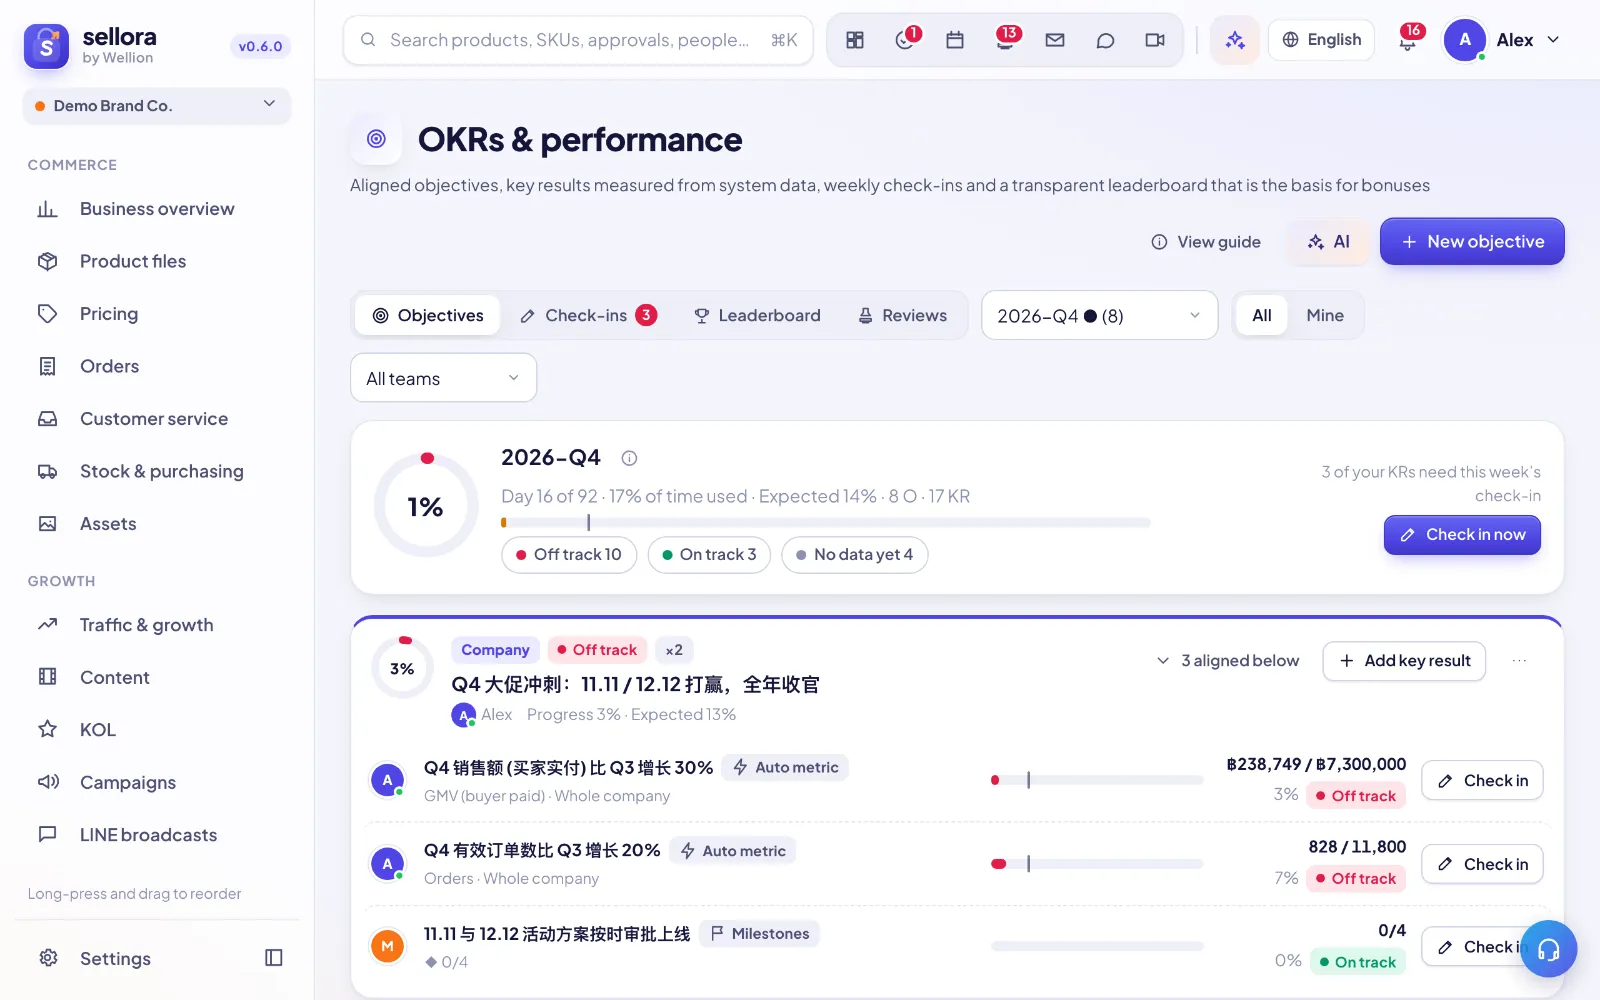The width and height of the screenshot is (1600, 1000).
Task: Collapse the sidebar panel icon beside Settings
Action: 274,958
